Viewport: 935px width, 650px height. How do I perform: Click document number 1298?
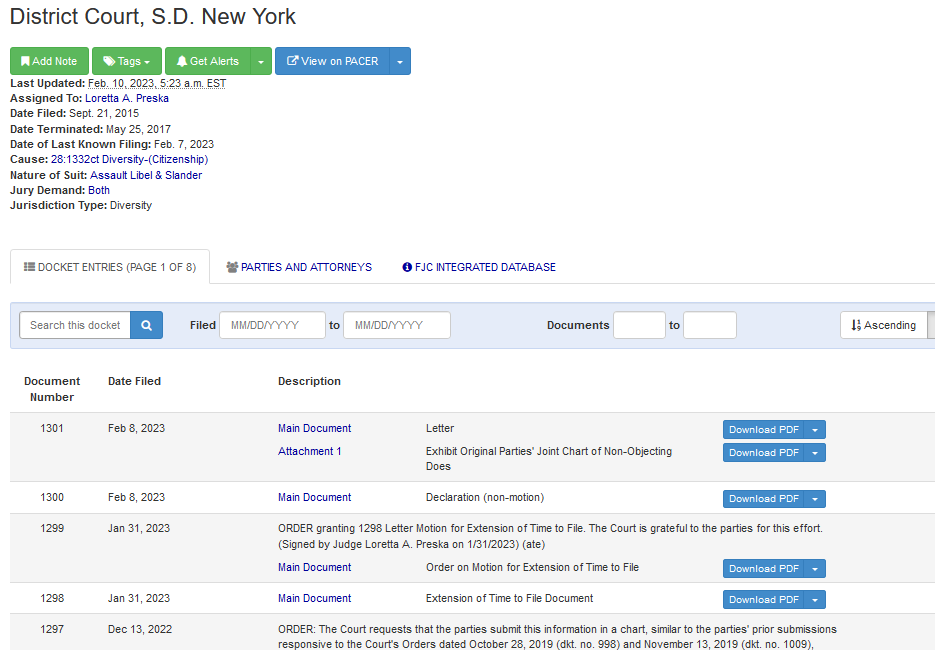click(52, 598)
